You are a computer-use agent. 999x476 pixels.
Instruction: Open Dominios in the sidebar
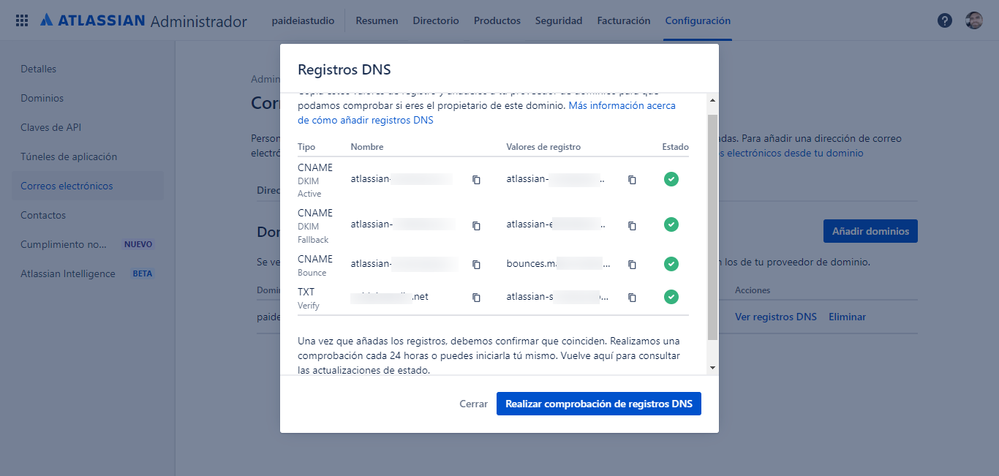41,98
